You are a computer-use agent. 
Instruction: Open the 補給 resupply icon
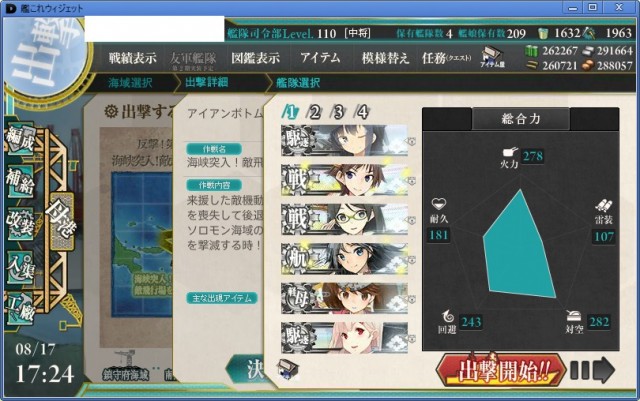pos(20,180)
